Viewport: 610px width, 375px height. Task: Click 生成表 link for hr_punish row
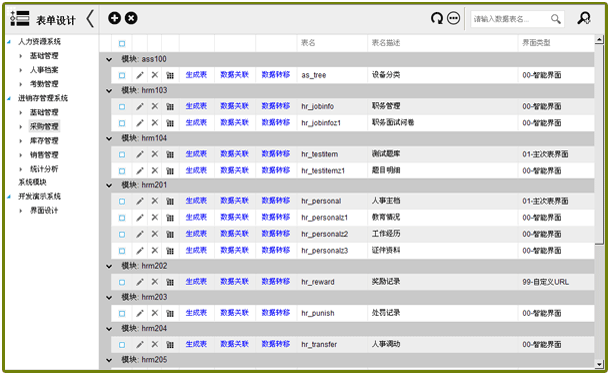point(196,313)
